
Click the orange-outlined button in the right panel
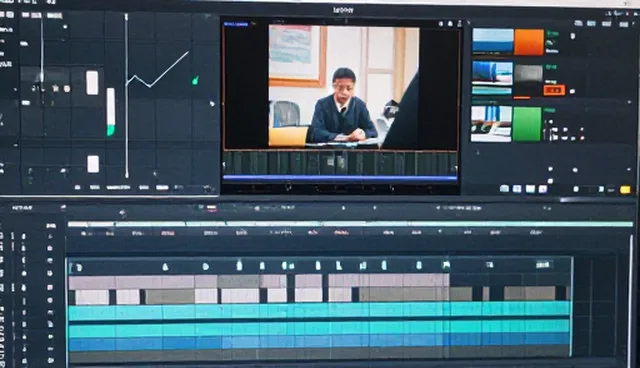click(x=554, y=90)
